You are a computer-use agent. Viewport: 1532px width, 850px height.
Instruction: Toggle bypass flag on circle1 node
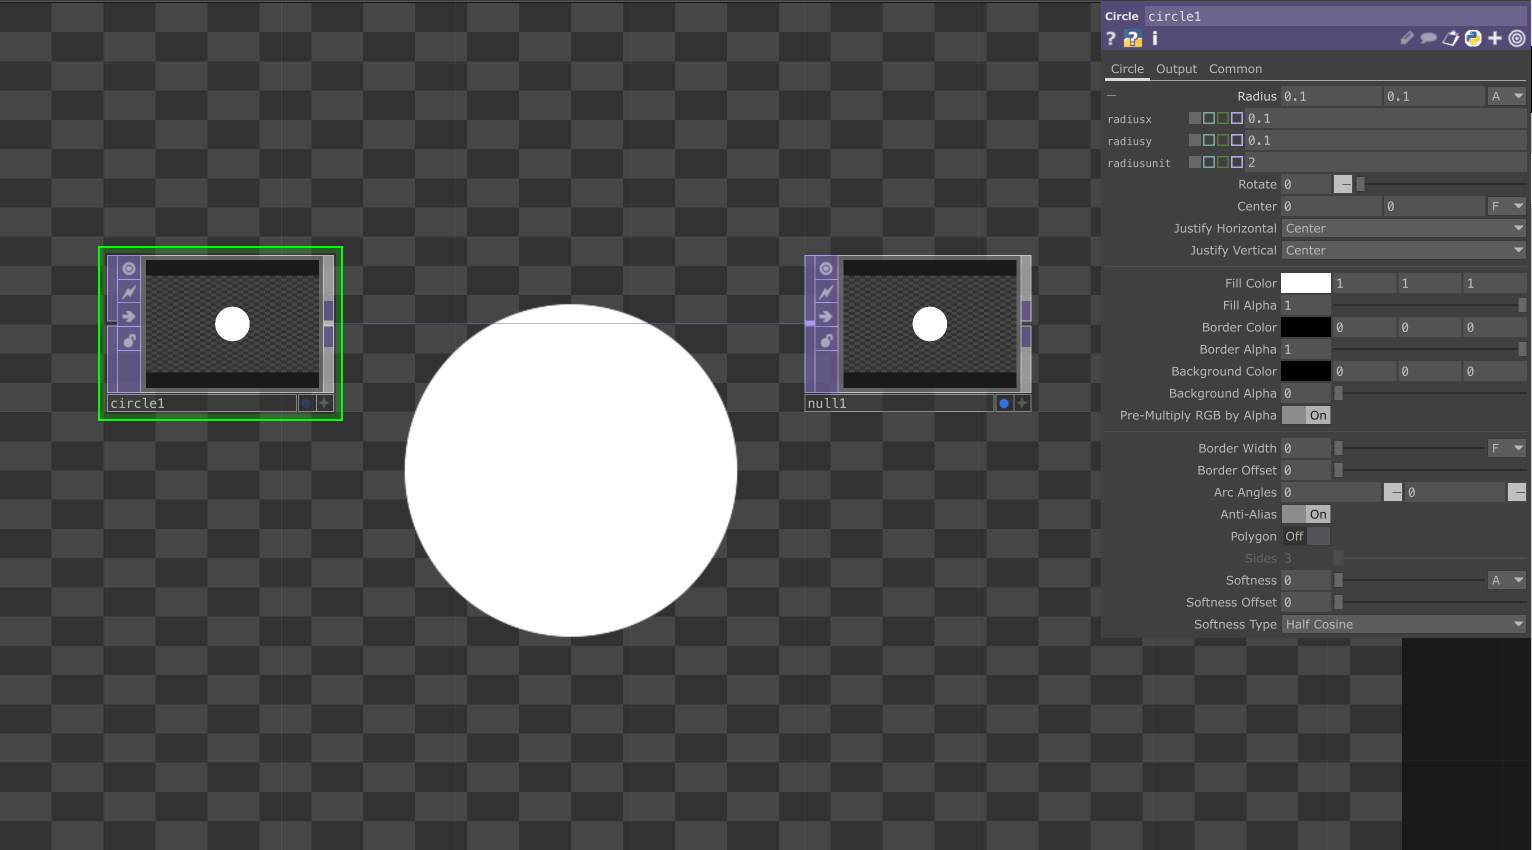click(x=129, y=292)
